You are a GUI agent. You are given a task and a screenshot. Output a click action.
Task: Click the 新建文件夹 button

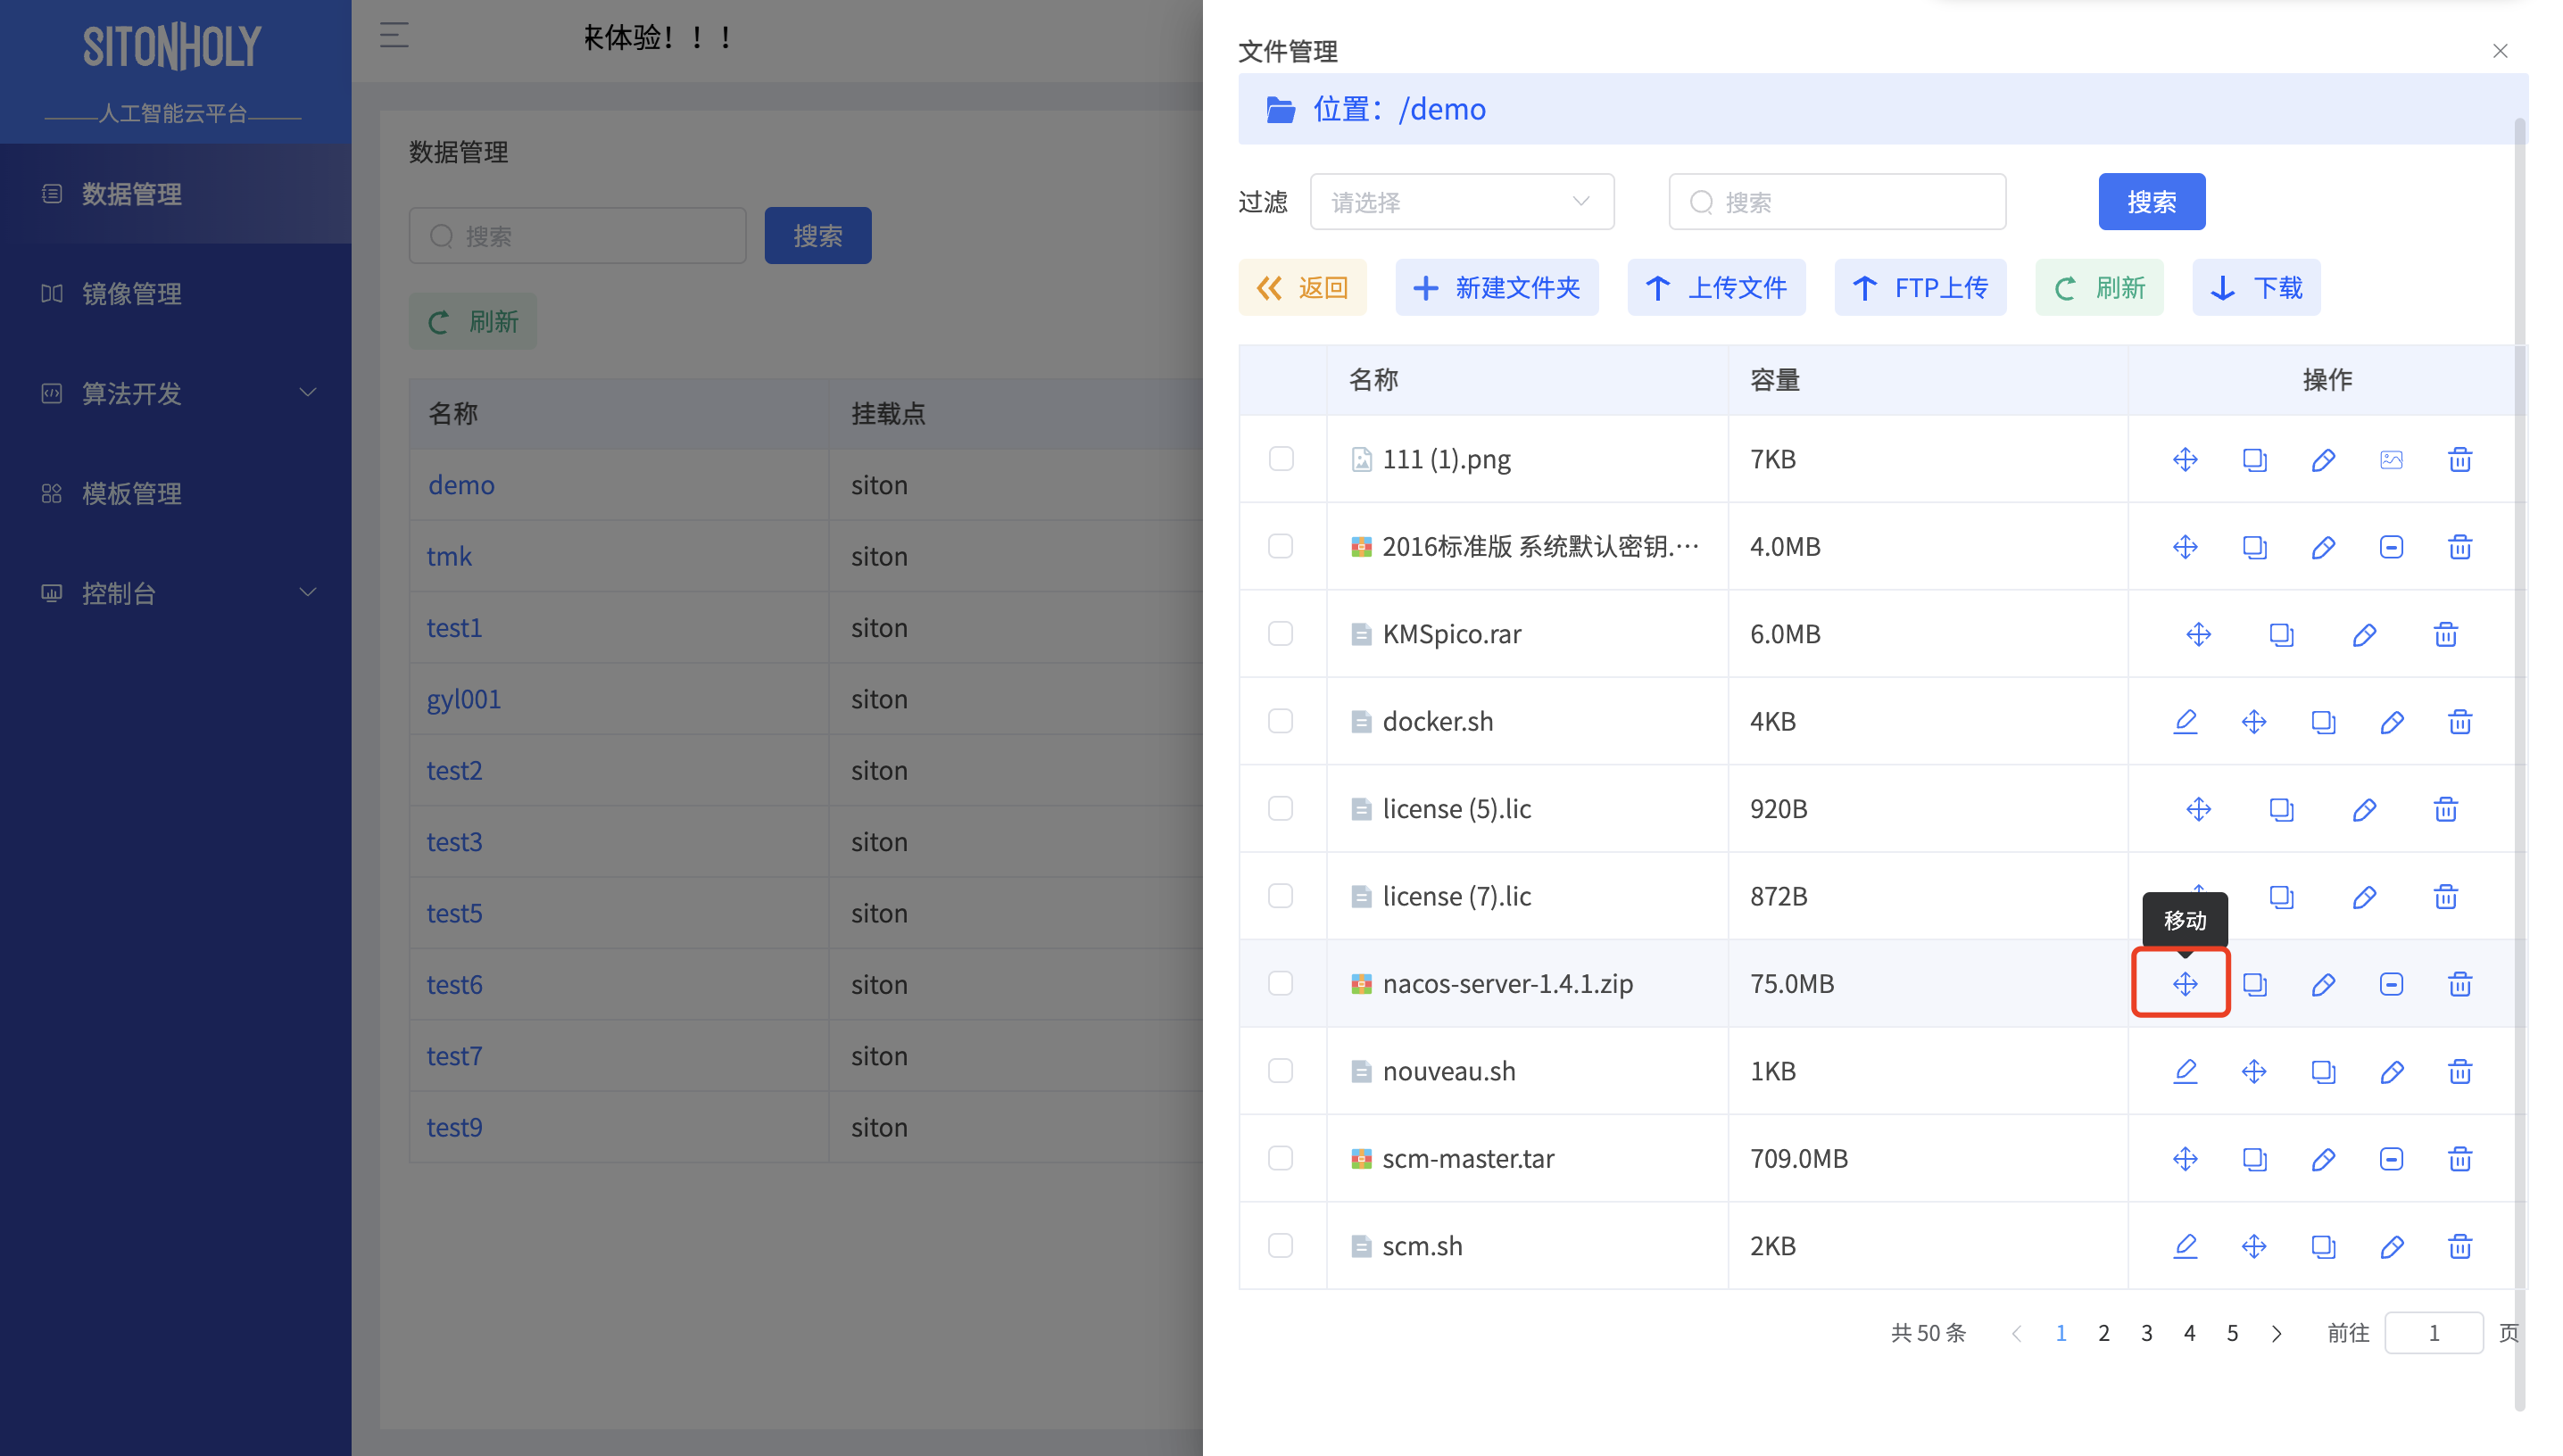(x=1497, y=288)
